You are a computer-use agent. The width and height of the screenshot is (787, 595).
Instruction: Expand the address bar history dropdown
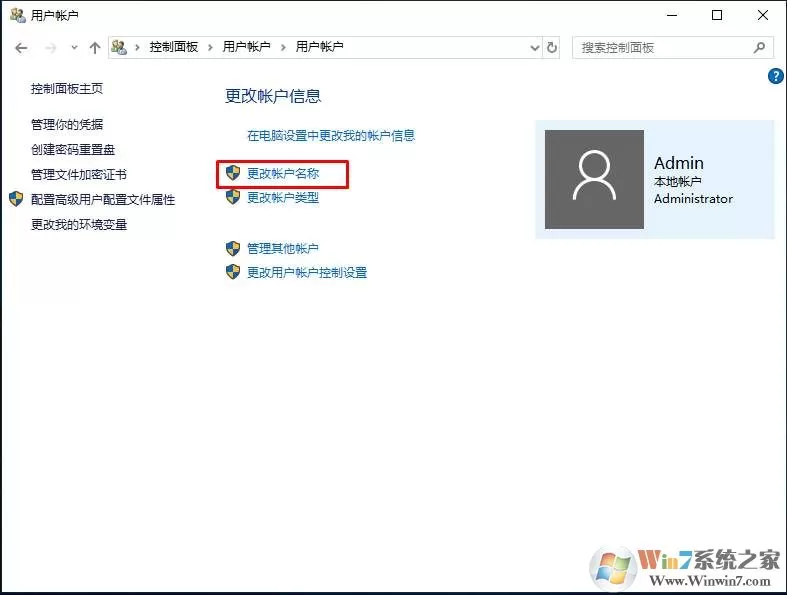(x=535, y=48)
